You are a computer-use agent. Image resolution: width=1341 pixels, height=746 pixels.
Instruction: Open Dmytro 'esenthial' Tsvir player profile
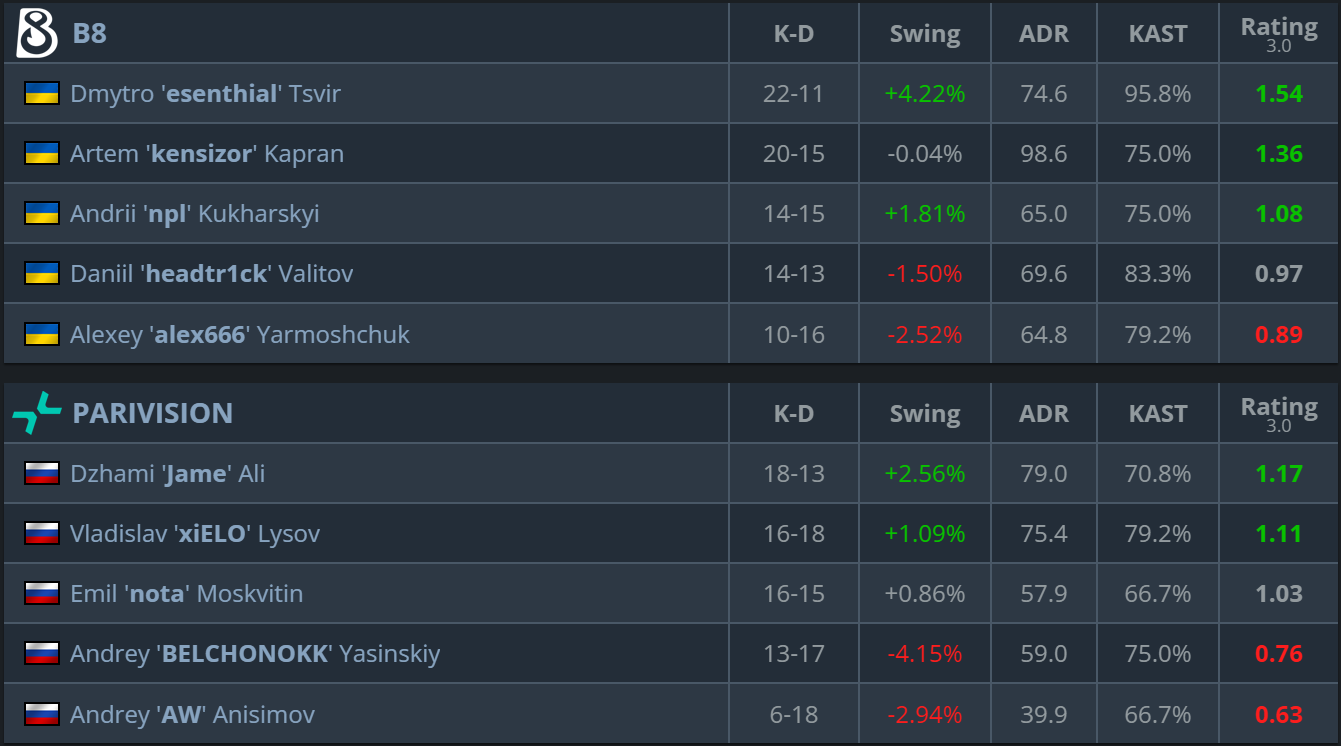point(205,94)
